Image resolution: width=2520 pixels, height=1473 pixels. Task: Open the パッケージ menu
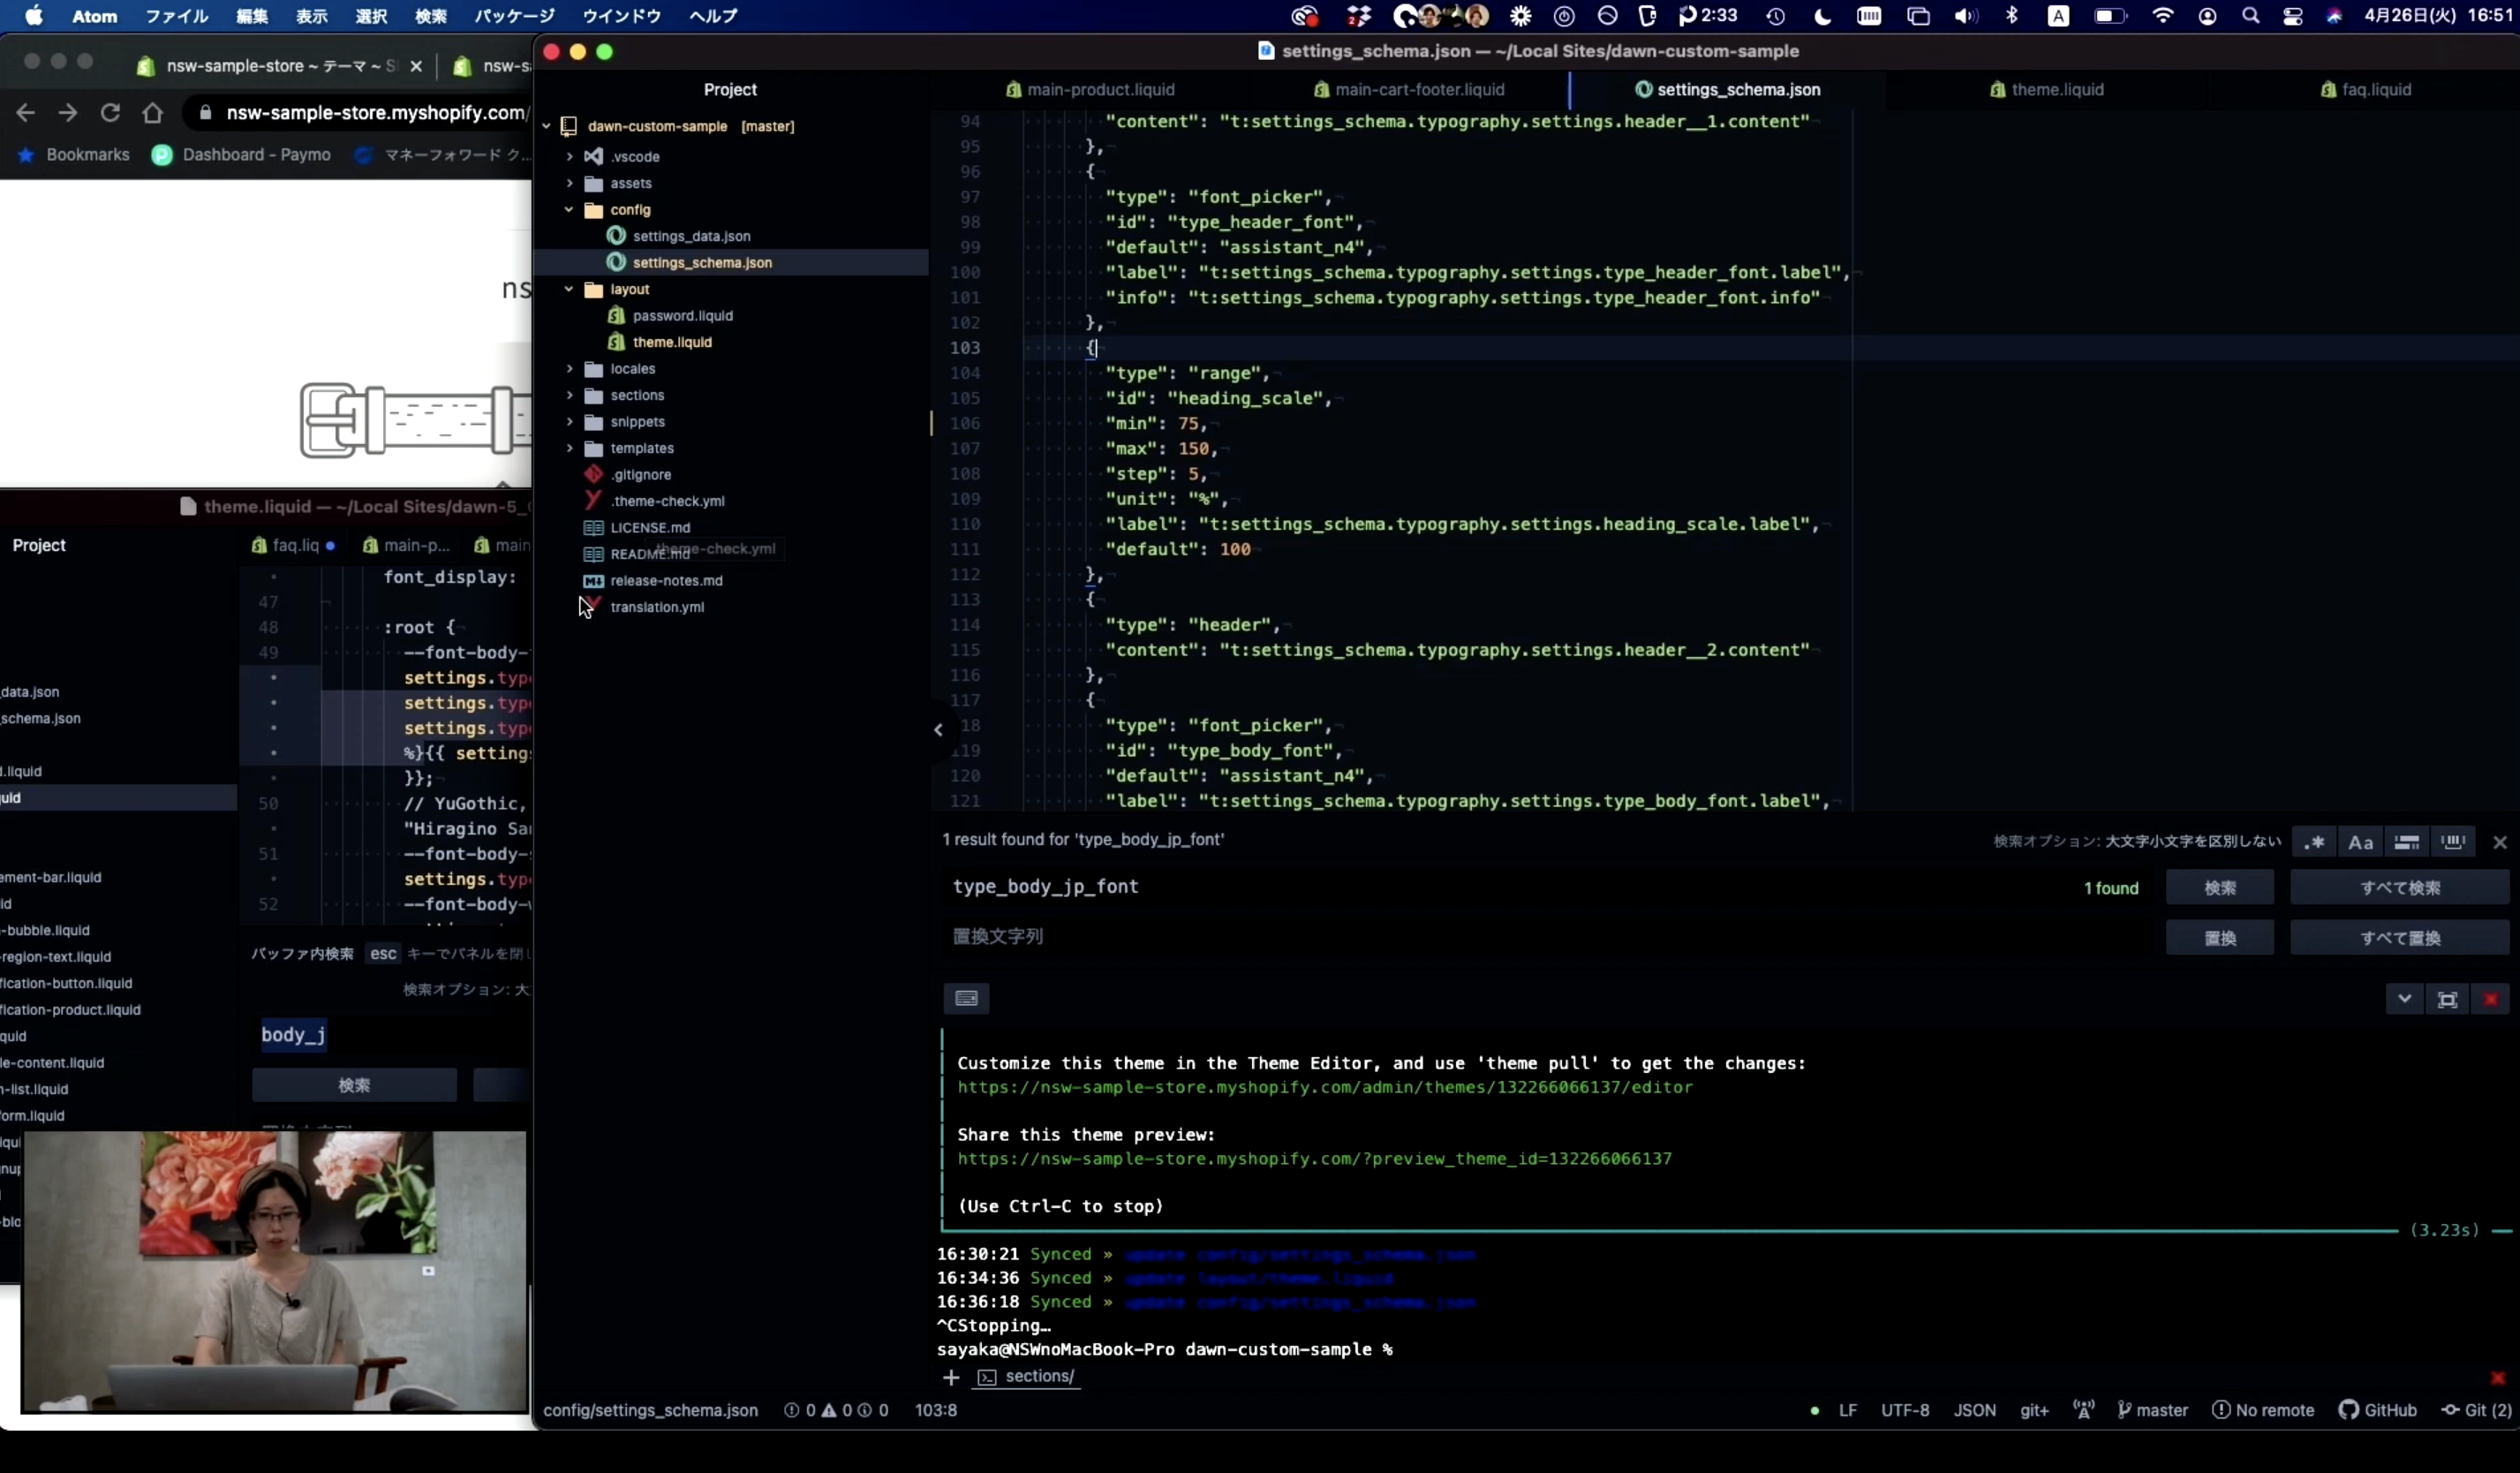[x=513, y=16]
